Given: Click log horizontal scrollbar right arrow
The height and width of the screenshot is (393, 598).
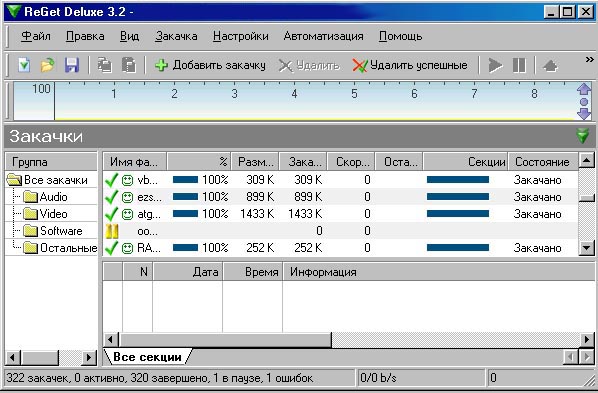Looking at the screenshot, I should pyautogui.click(x=587, y=339).
